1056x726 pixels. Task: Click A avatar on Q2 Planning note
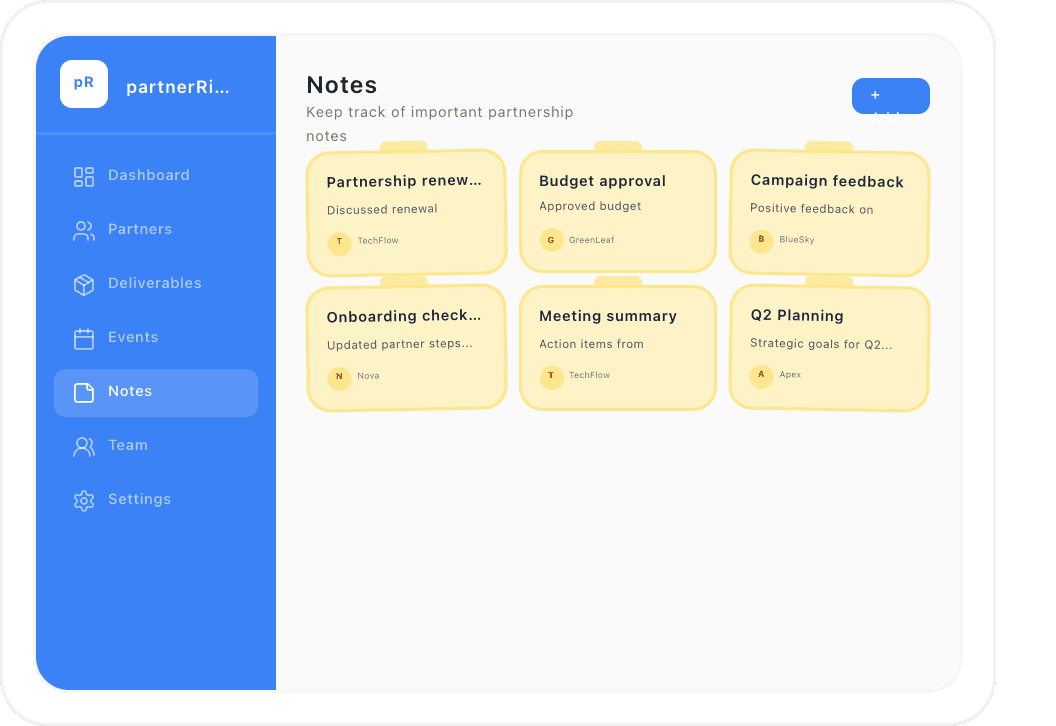[761, 374]
